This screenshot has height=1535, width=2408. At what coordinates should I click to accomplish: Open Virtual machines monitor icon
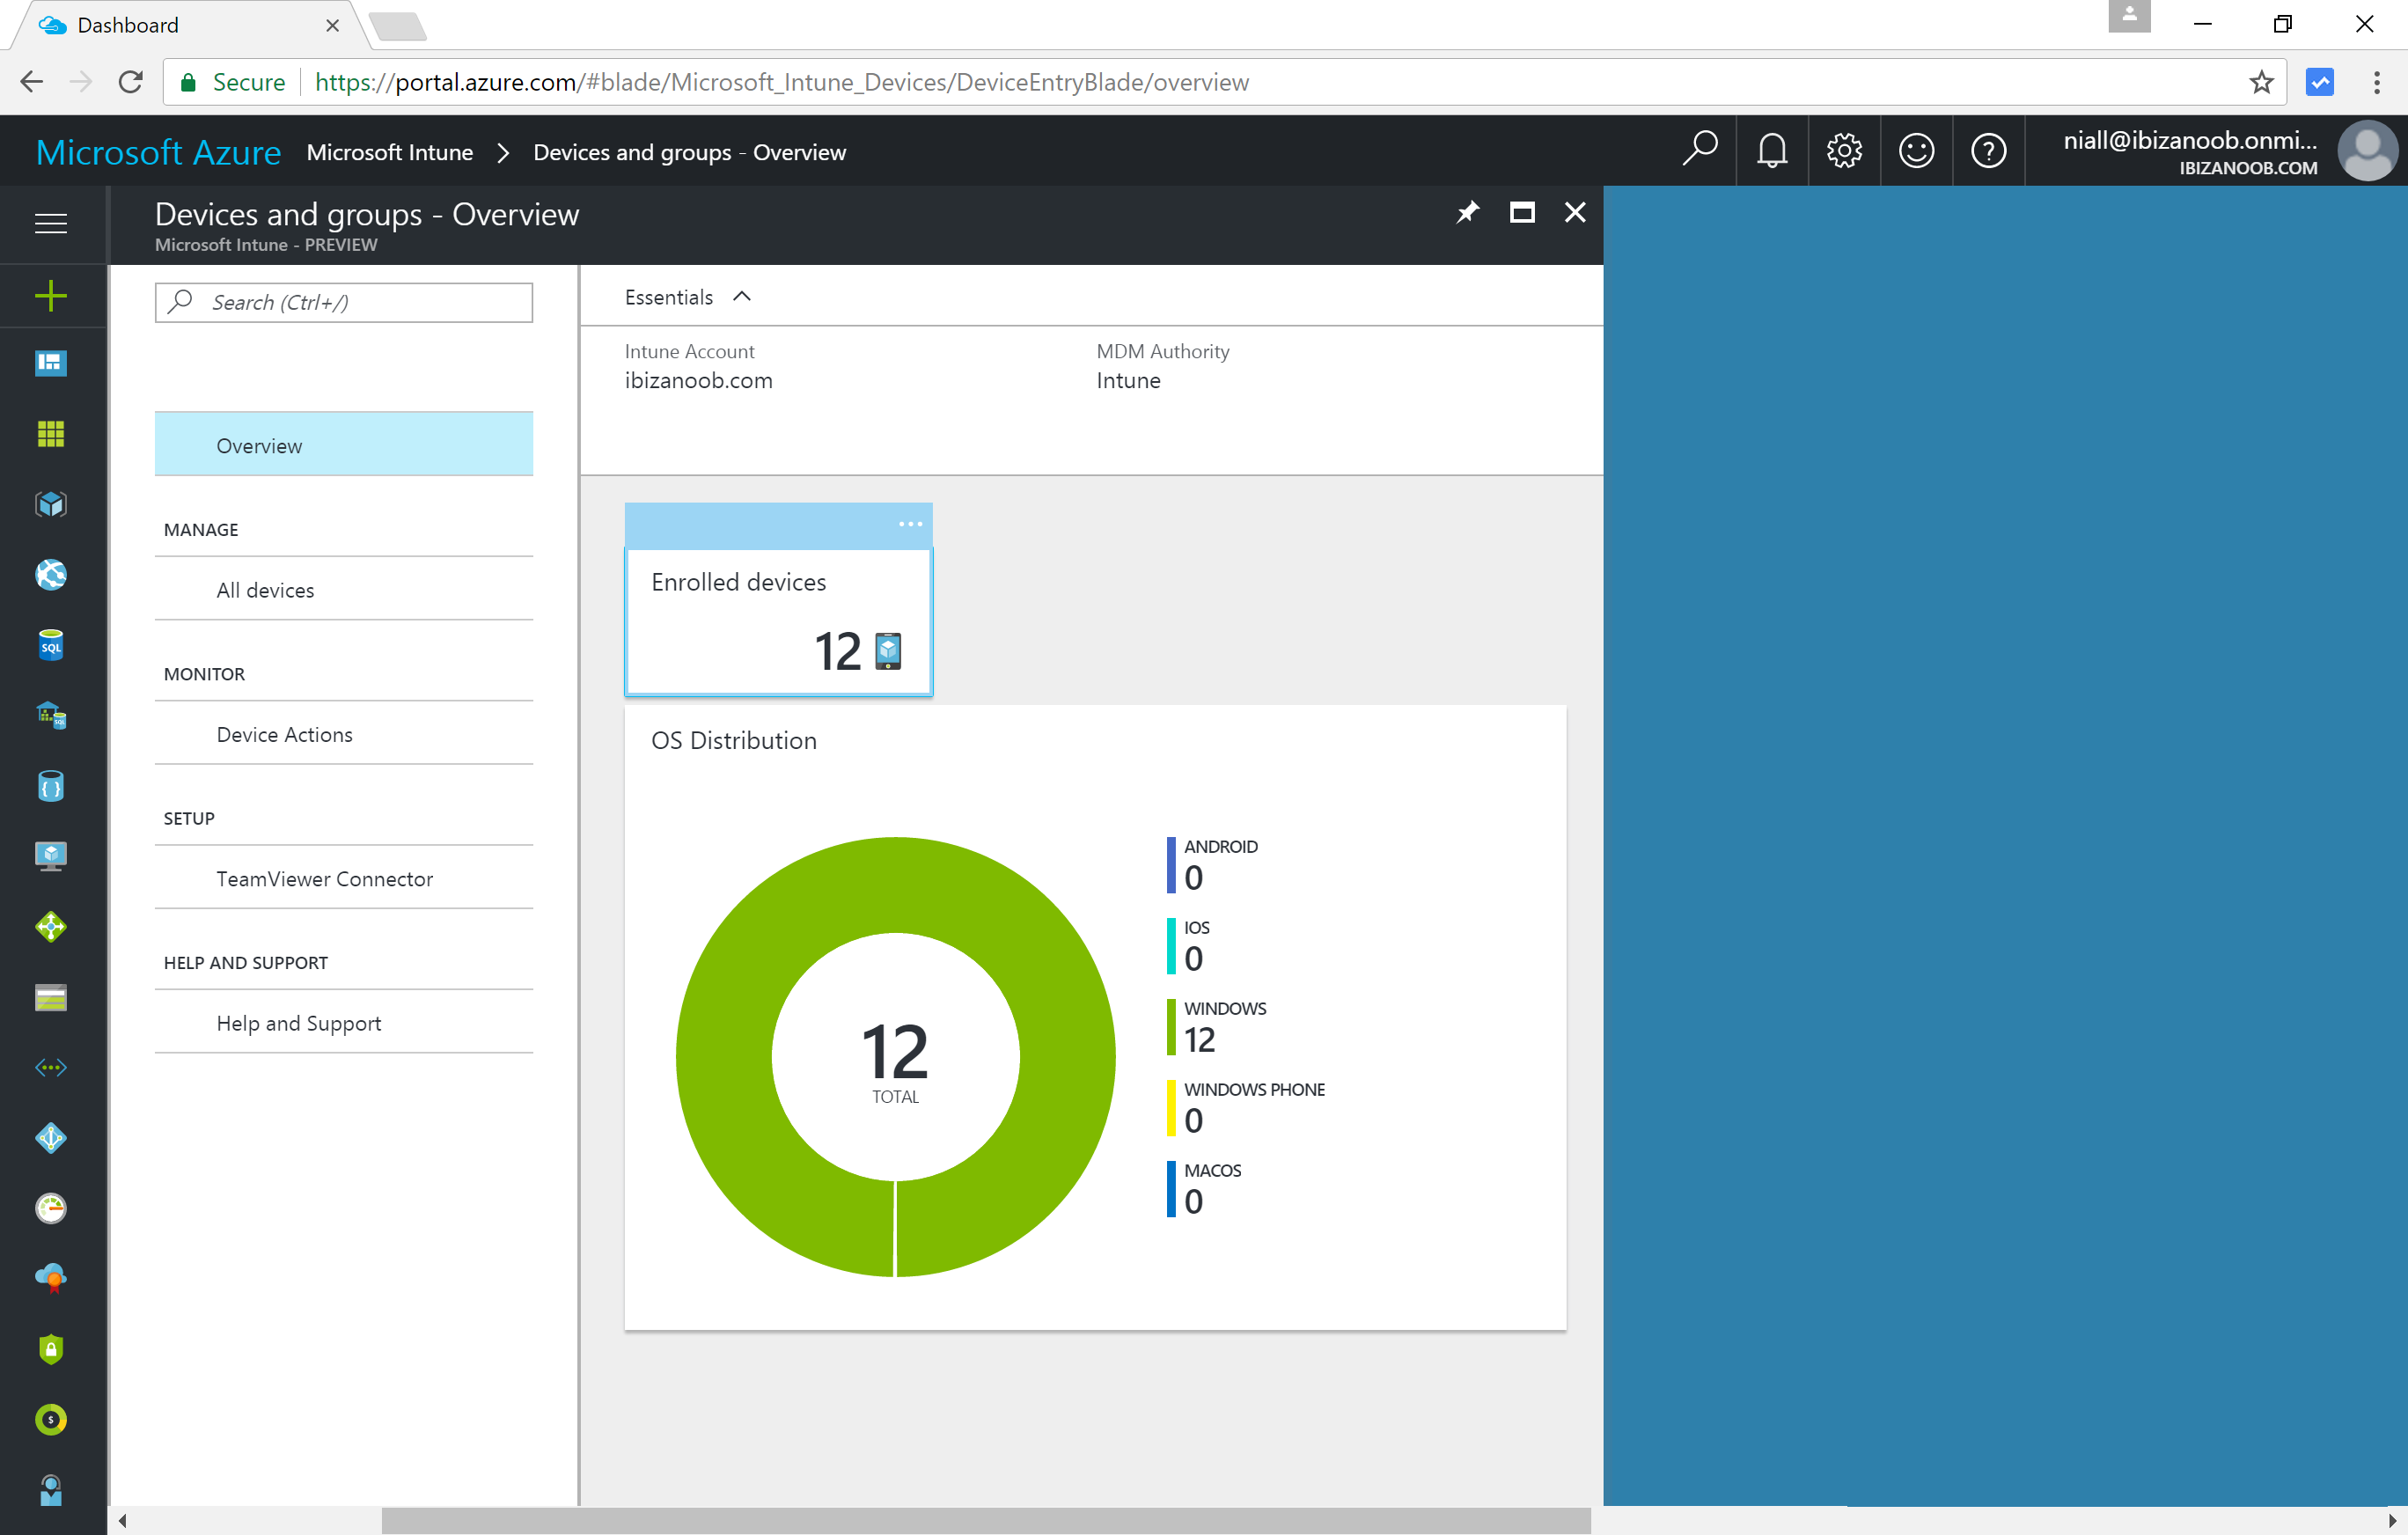click(51, 856)
